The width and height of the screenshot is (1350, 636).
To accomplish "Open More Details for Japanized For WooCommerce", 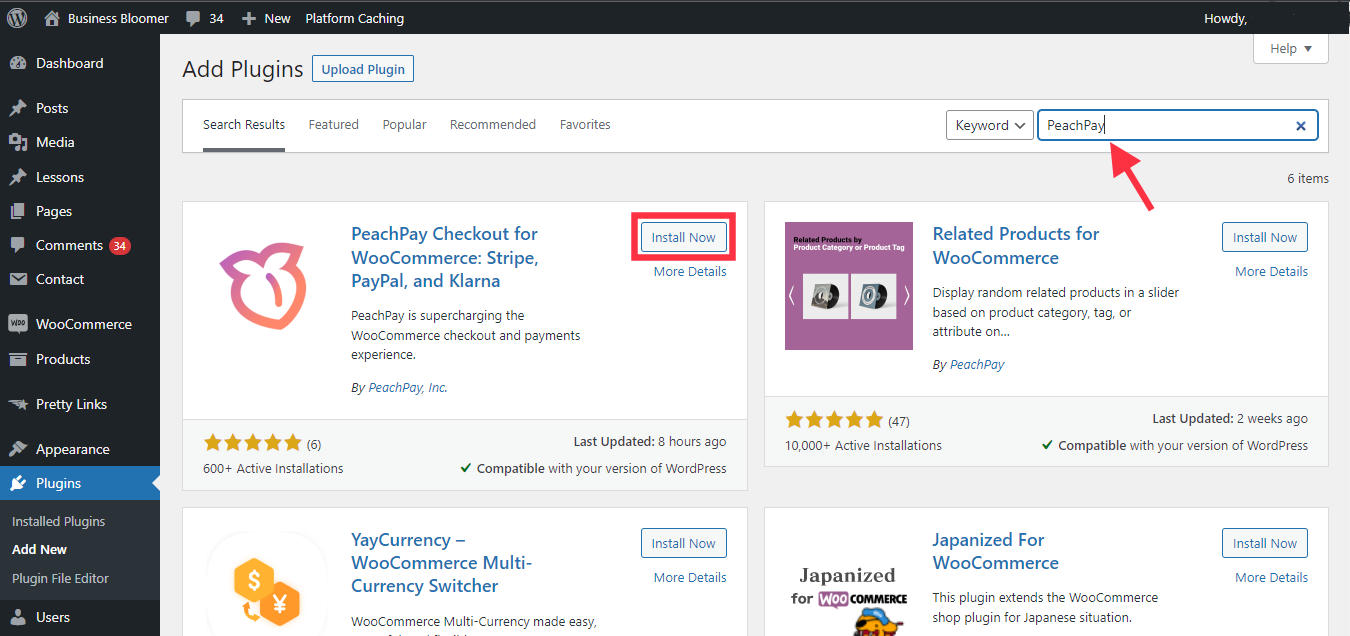I will pyautogui.click(x=1271, y=578).
